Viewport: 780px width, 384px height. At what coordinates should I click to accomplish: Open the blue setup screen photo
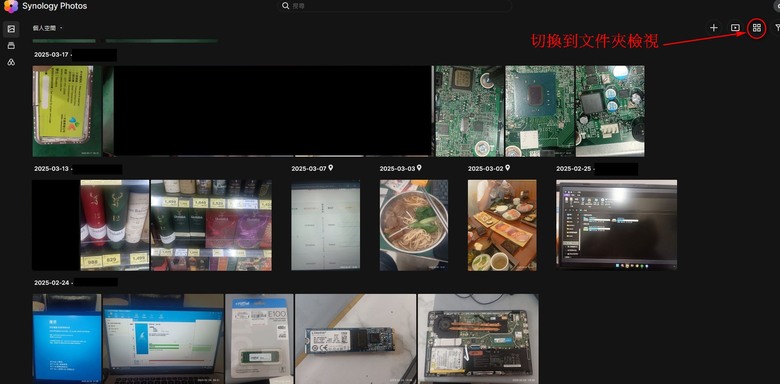(67, 339)
